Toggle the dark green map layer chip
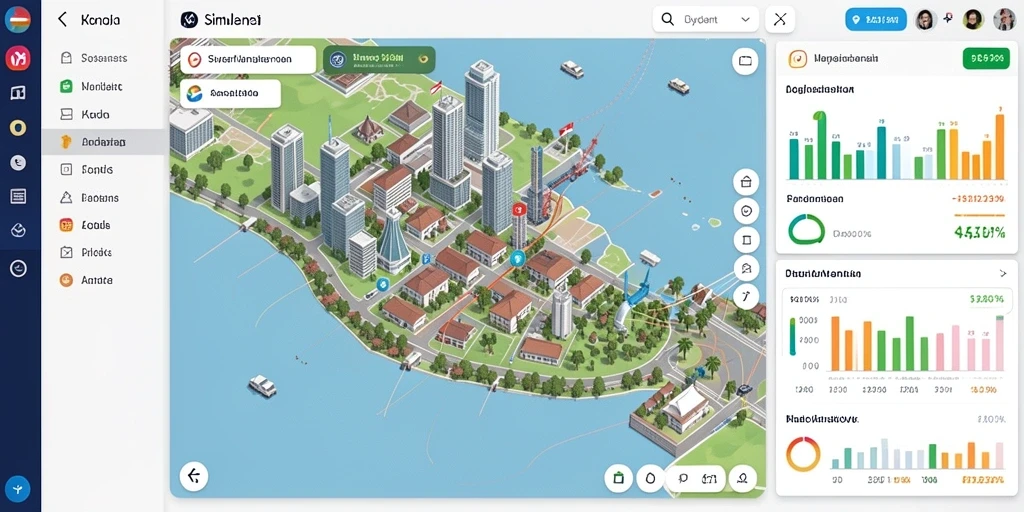1024x512 pixels. pos(379,59)
